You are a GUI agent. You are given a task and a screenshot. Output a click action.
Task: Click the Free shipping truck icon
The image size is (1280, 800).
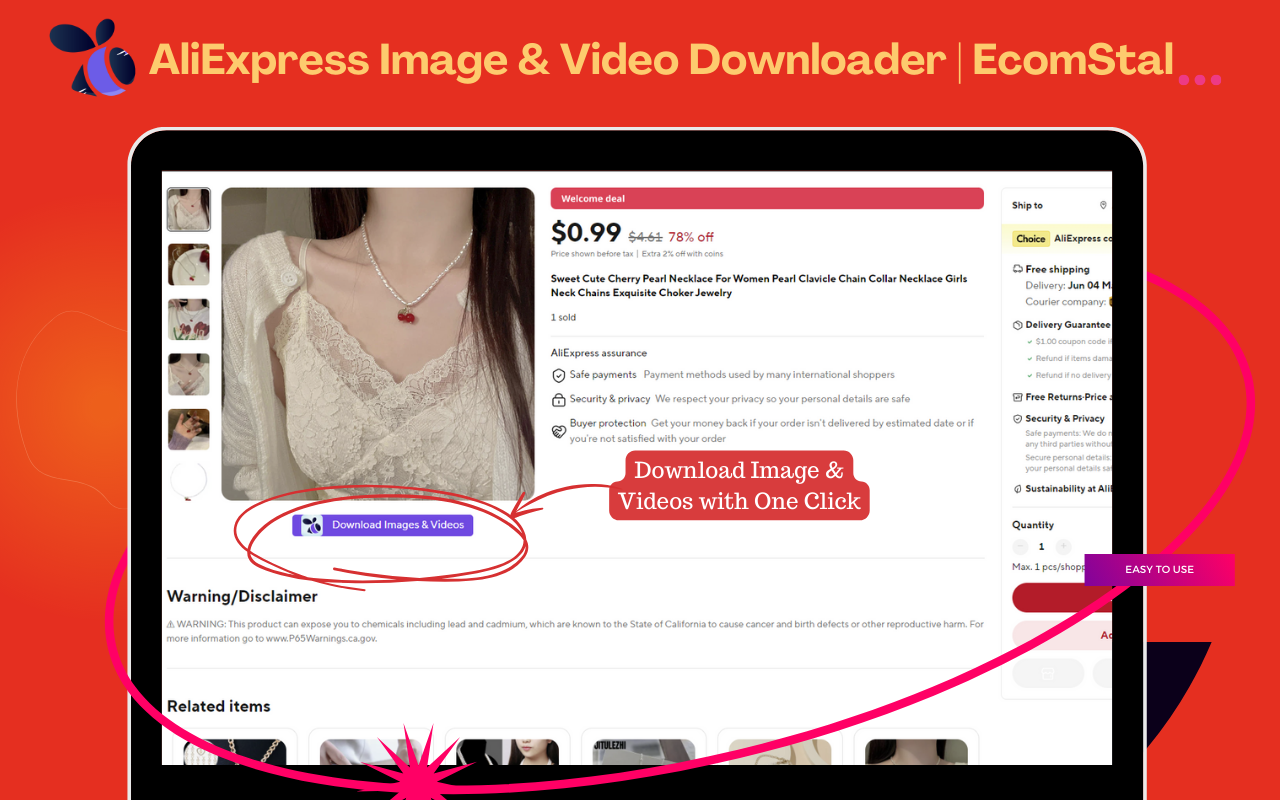tap(1018, 269)
